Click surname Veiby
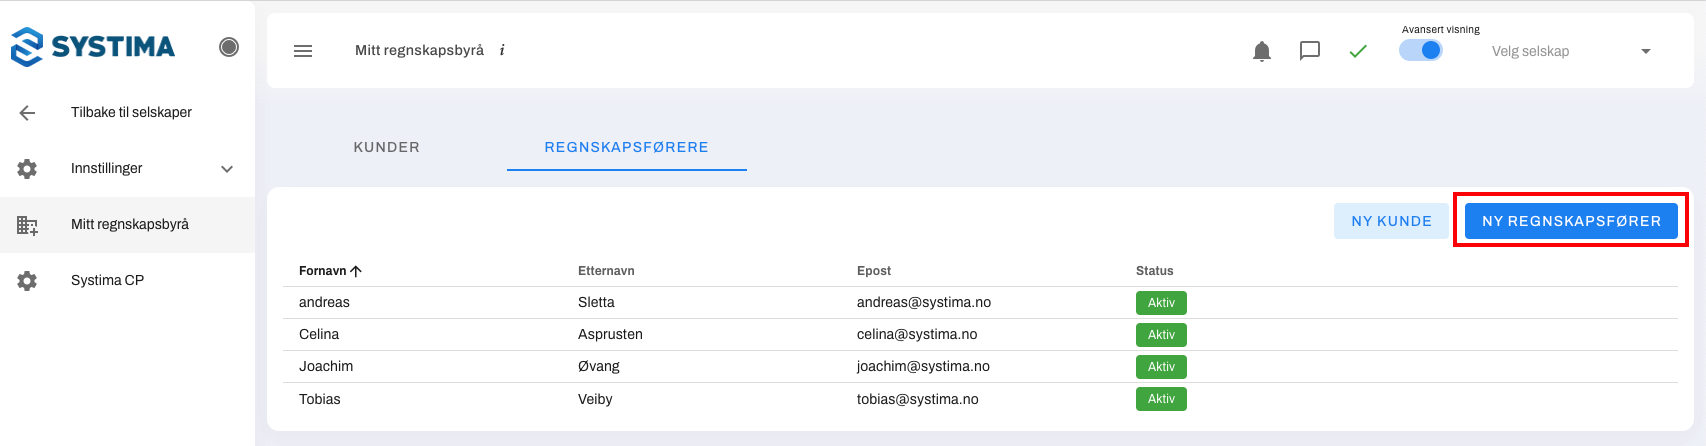The image size is (1706, 446). pyautogui.click(x=595, y=399)
